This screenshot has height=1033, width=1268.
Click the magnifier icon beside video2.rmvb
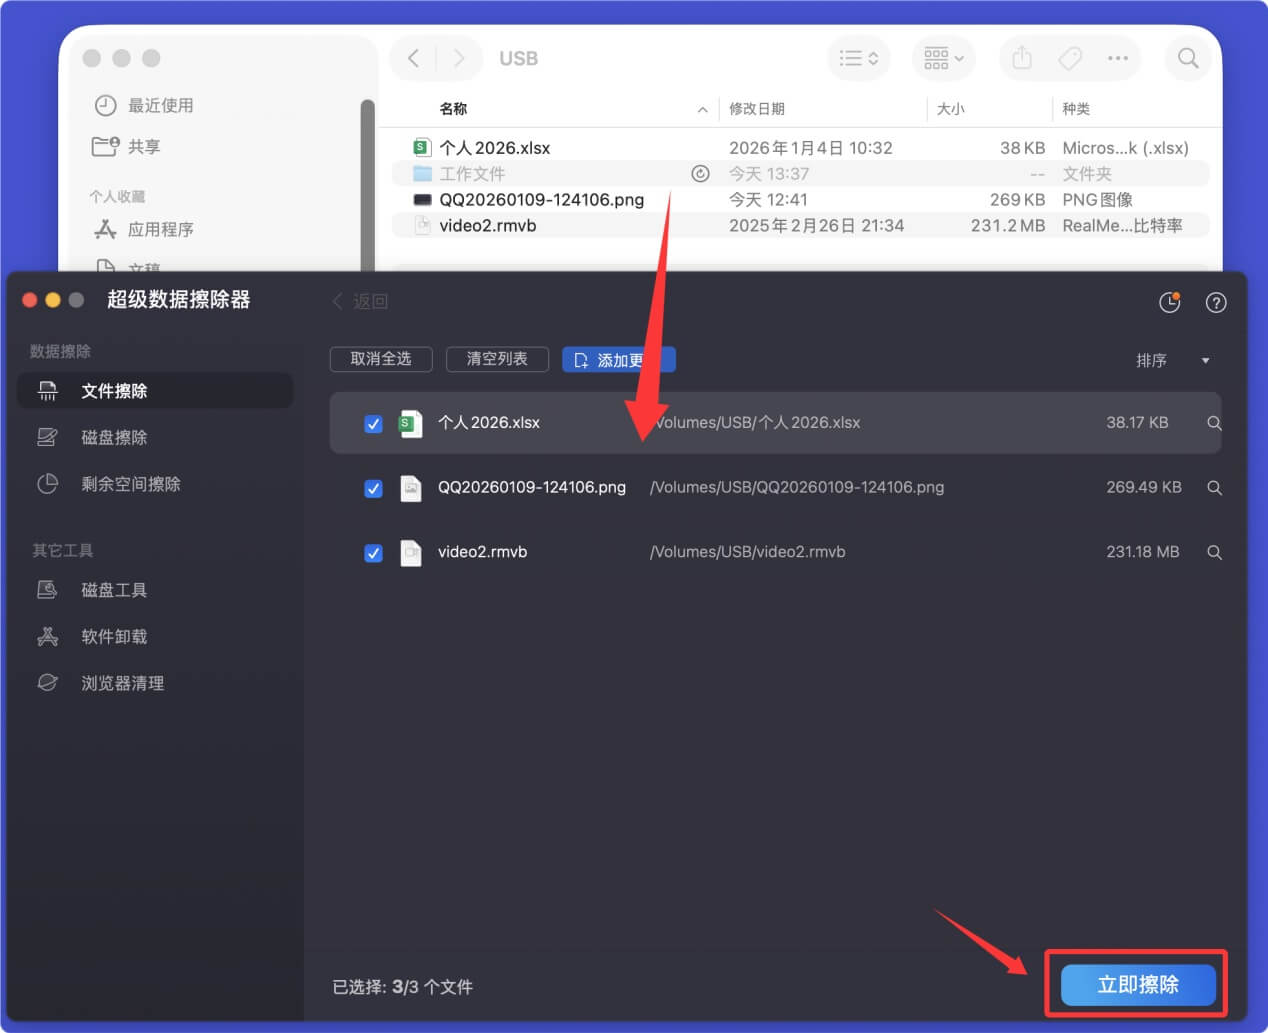pyautogui.click(x=1214, y=552)
